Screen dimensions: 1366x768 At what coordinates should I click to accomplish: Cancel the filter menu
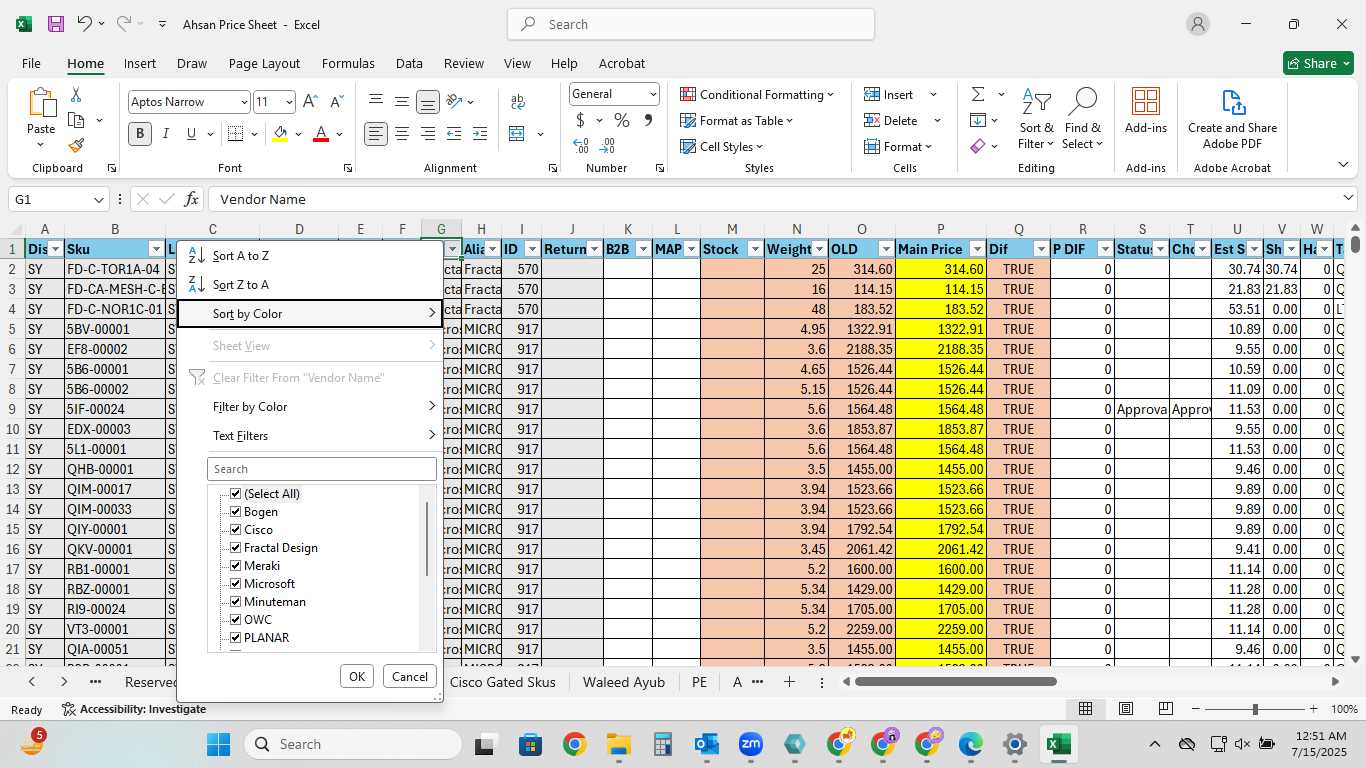point(410,677)
